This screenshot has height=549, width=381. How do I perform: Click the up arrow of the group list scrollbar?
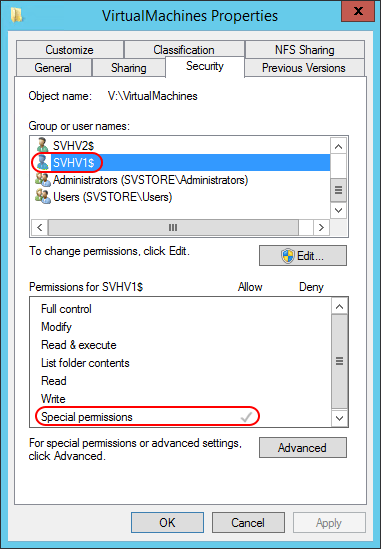click(x=339, y=147)
